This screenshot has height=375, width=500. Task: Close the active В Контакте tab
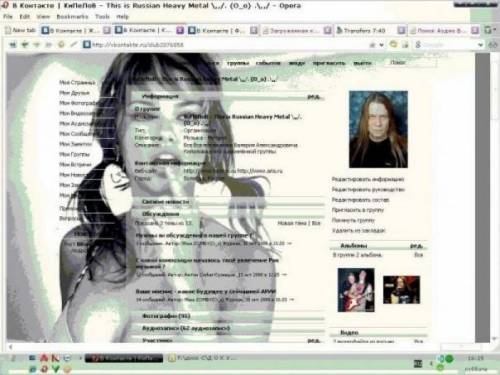point(180,30)
